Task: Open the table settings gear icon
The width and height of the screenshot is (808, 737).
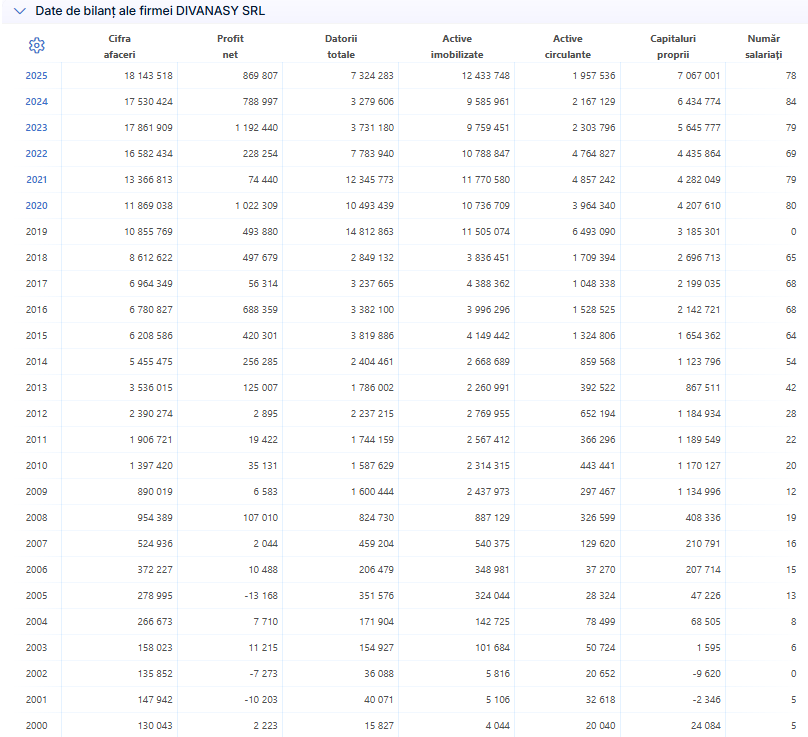Action: click(37, 45)
